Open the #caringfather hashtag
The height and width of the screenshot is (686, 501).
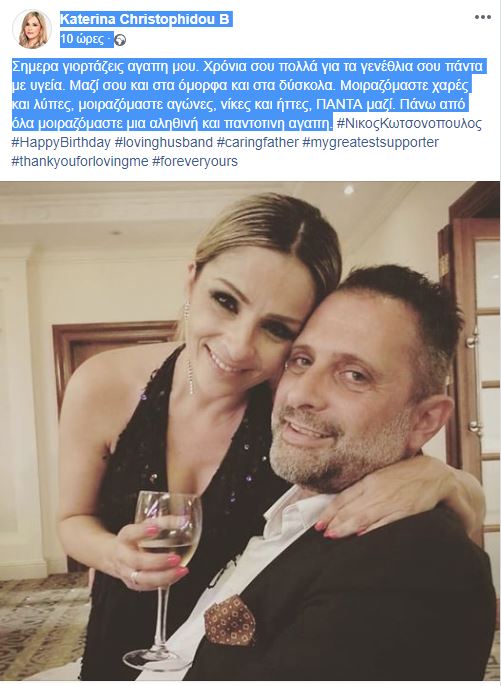click(x=257, y=143)
